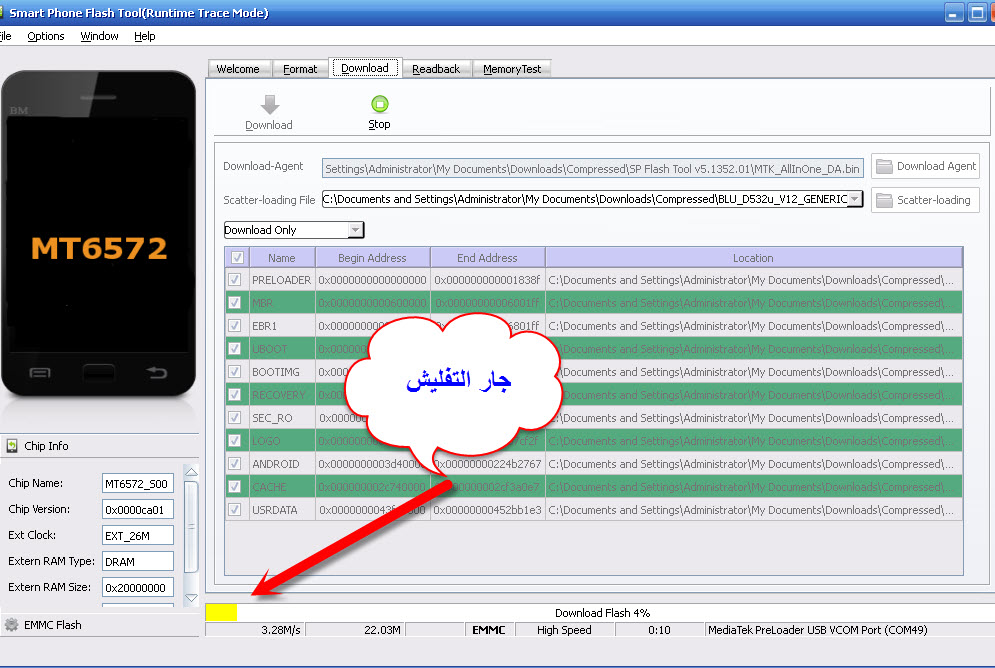Click the Scatter-loading button label
Viewport: 995px width, 668px height.
point(933,200)
